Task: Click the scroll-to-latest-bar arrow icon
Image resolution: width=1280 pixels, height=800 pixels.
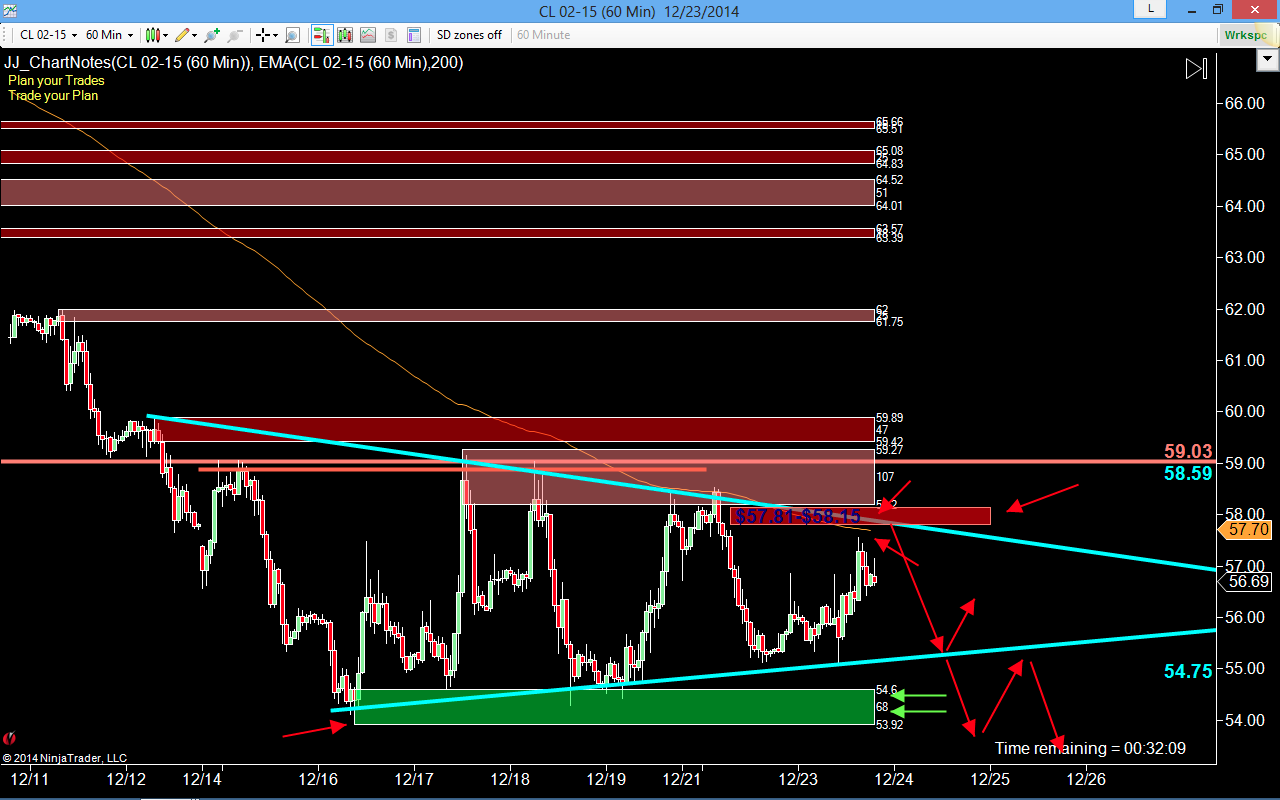Action: pyautogui.click(x=1196, y=69)
